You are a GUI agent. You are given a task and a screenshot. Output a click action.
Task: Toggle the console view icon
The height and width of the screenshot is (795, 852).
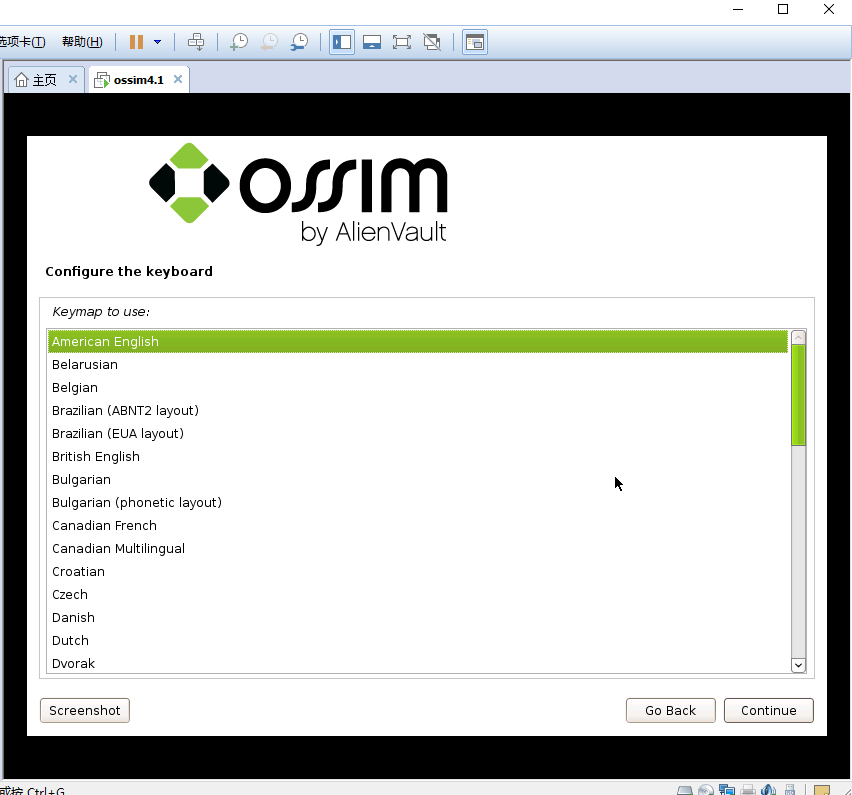tap(474, 42)
